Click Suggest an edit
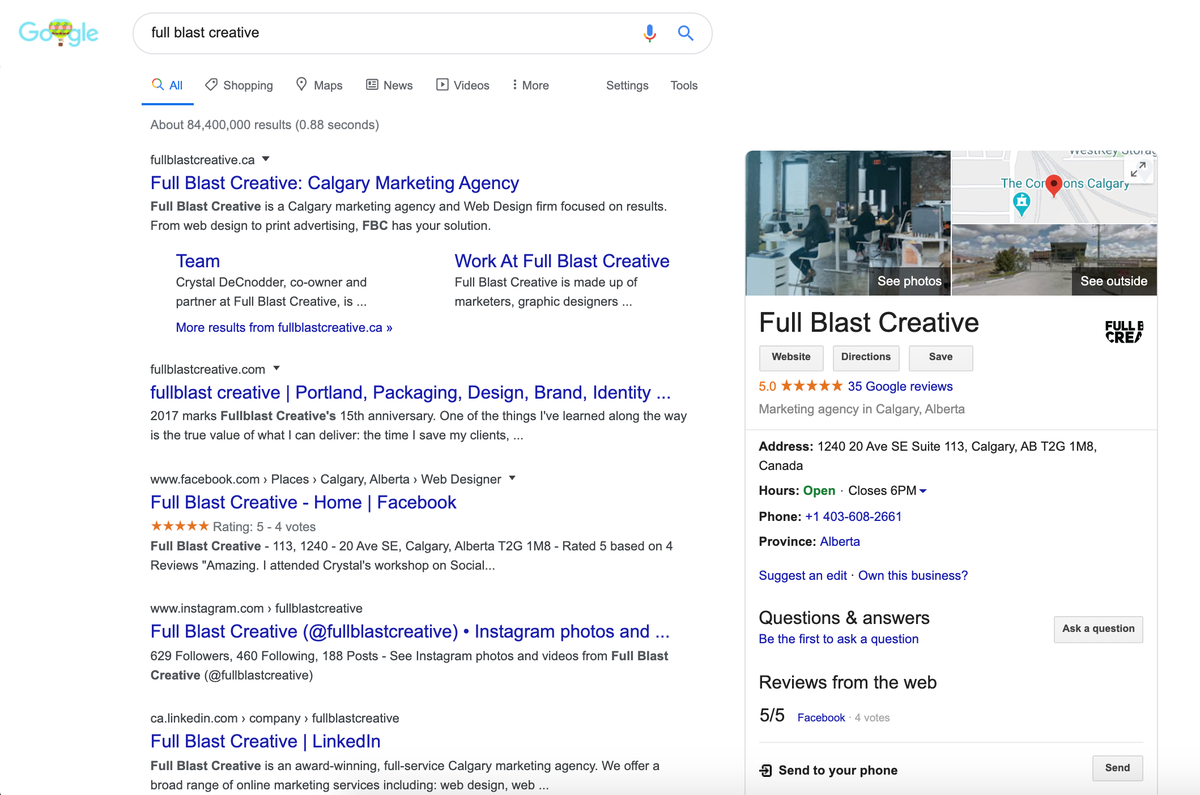 pos(803,576)
